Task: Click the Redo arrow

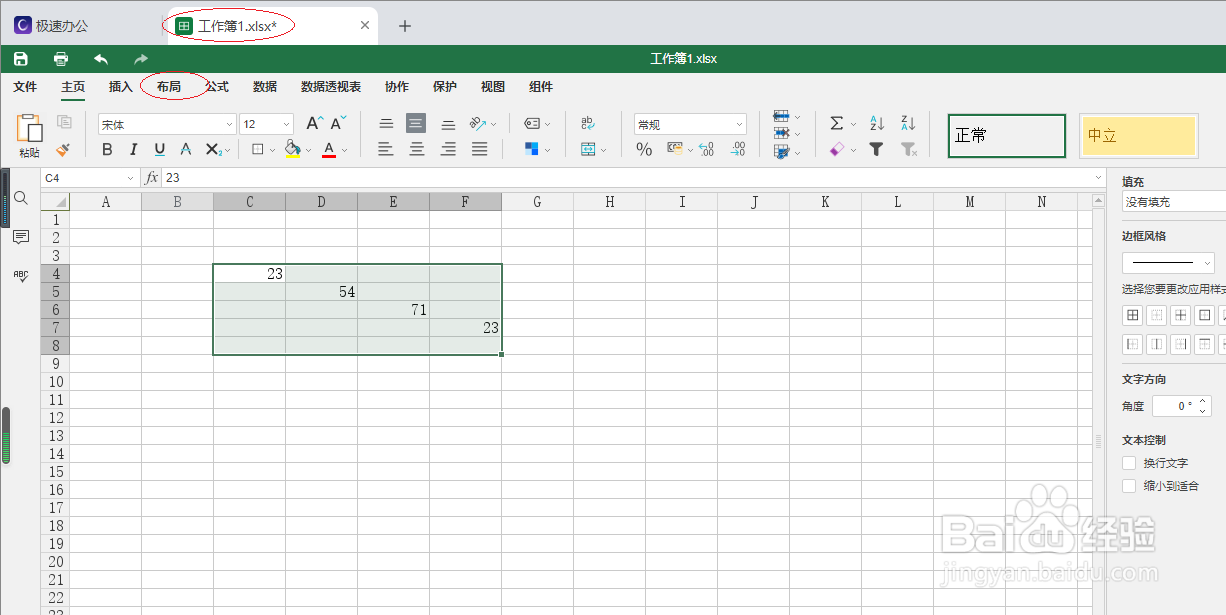Action: pyautogui.click(x=141, y=59)
